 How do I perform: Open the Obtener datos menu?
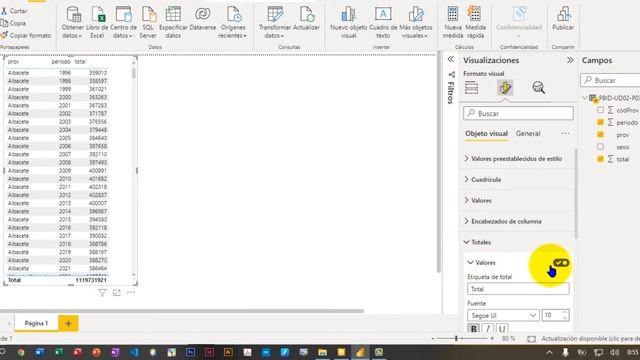[73, 22]
